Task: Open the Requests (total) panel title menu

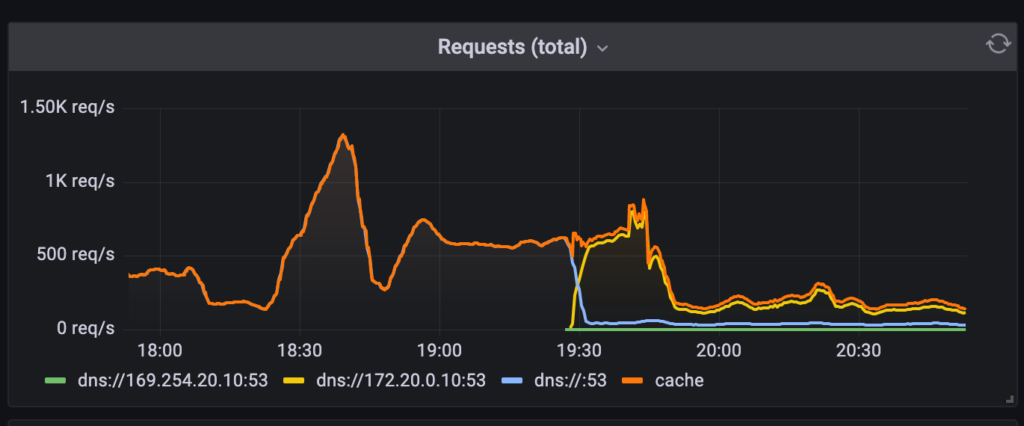Action: pos(512,47)
